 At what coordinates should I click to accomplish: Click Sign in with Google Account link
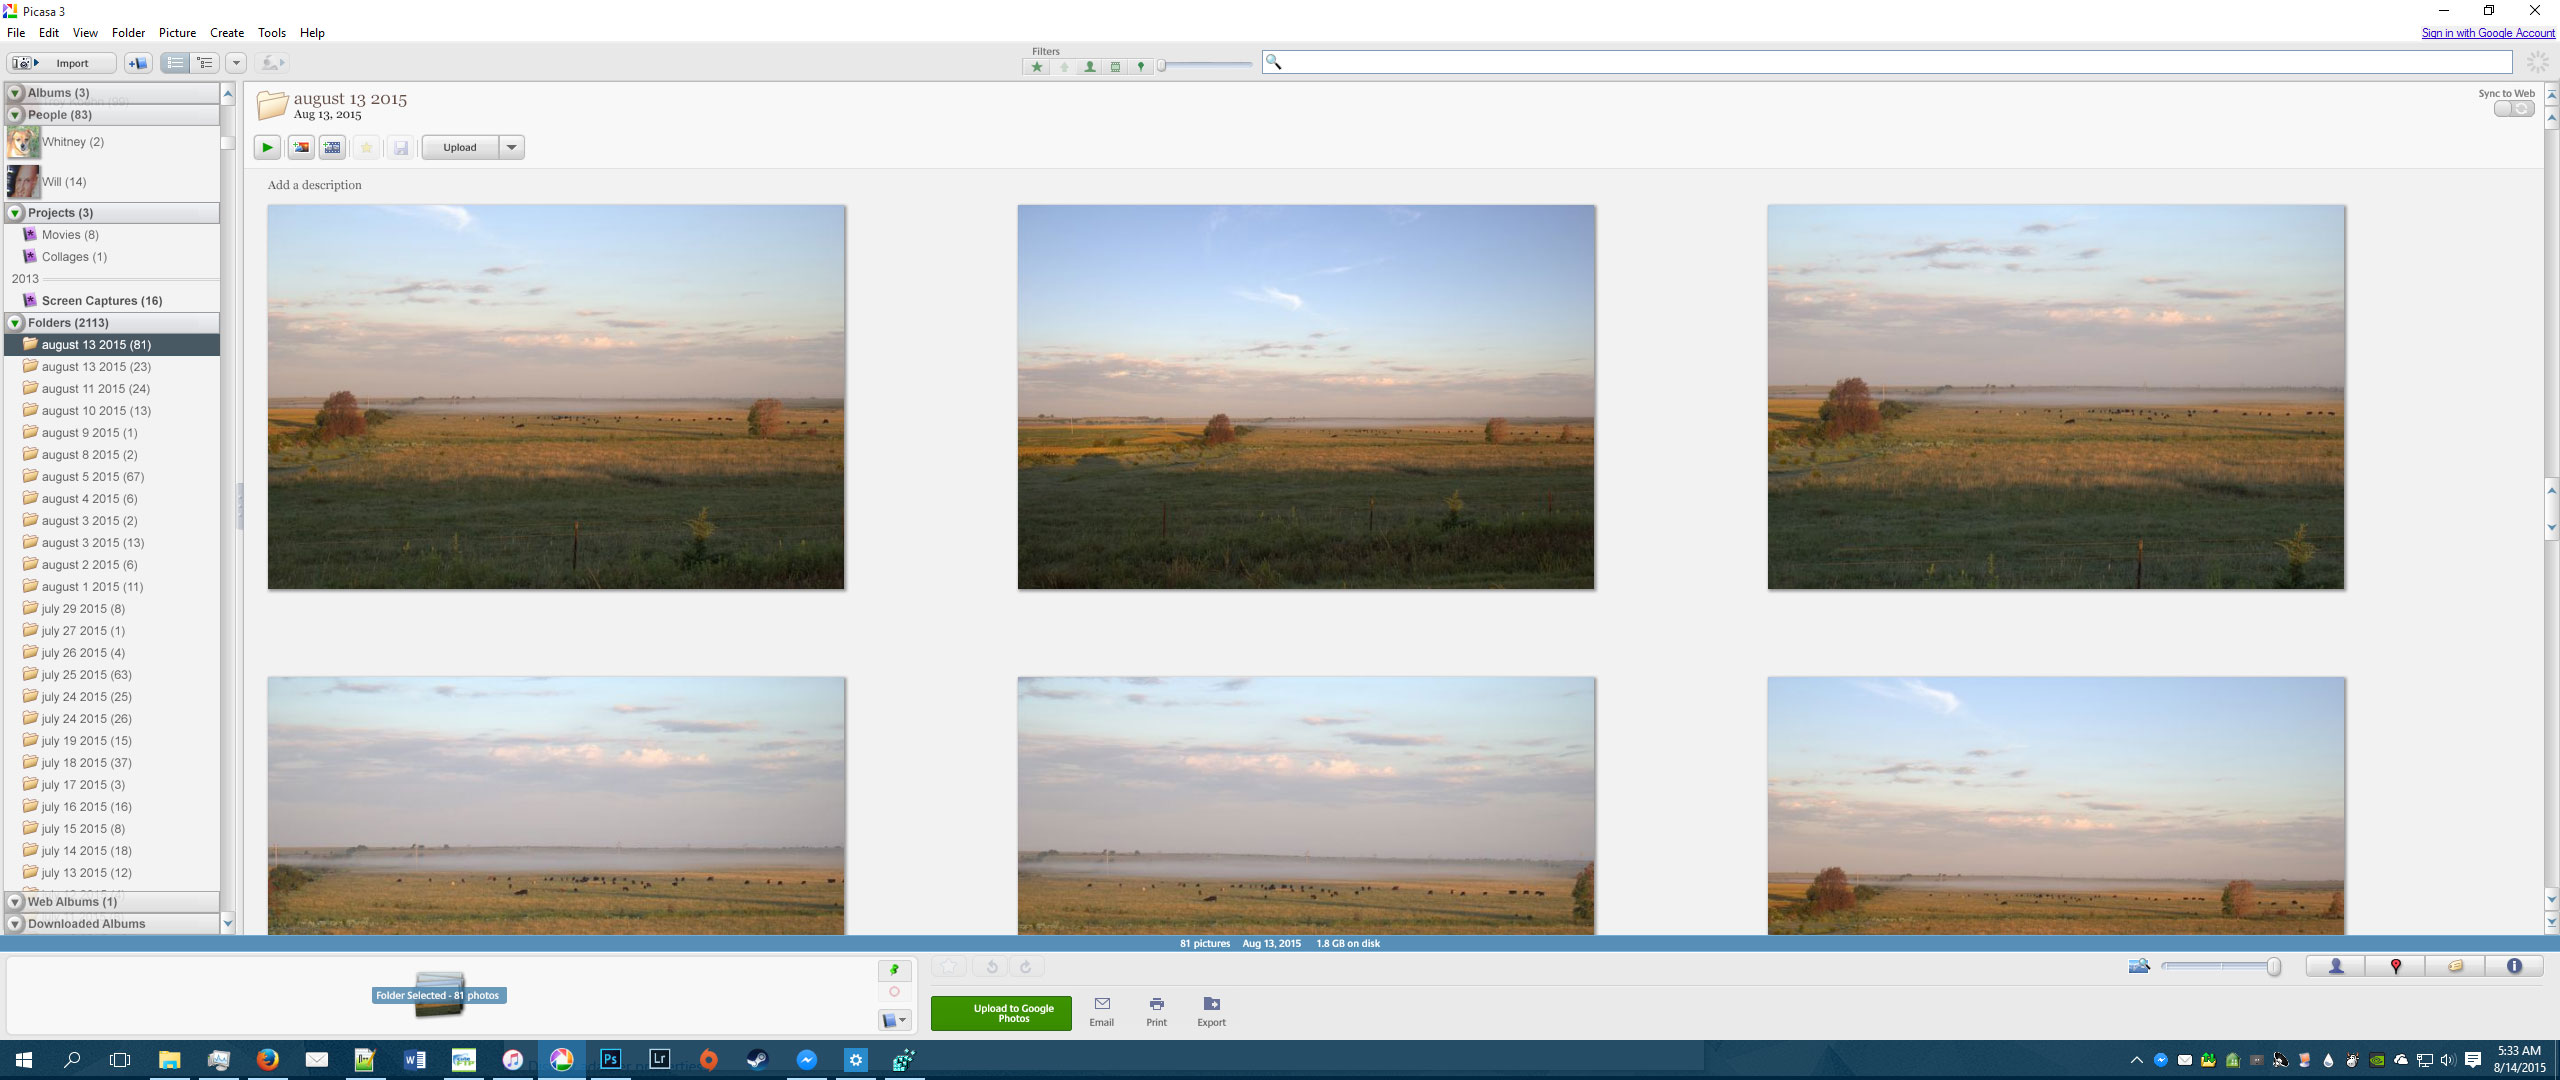click(x=2487, y=33)
